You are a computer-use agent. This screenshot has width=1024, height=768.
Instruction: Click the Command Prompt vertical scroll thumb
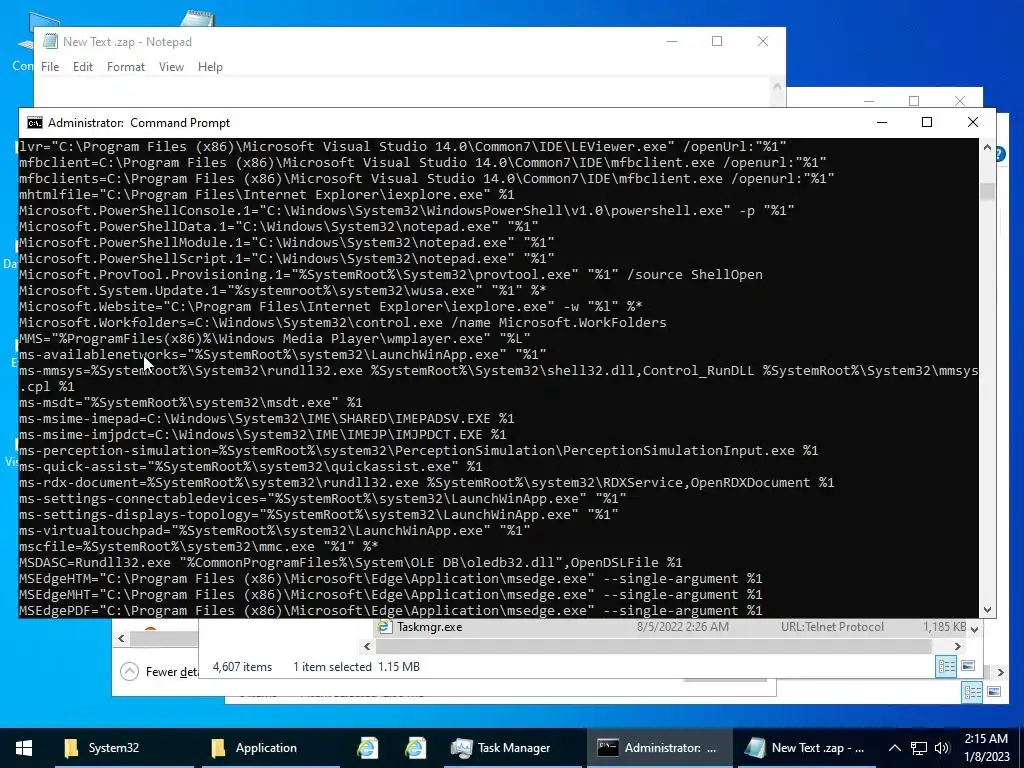(x=987, y=191)
